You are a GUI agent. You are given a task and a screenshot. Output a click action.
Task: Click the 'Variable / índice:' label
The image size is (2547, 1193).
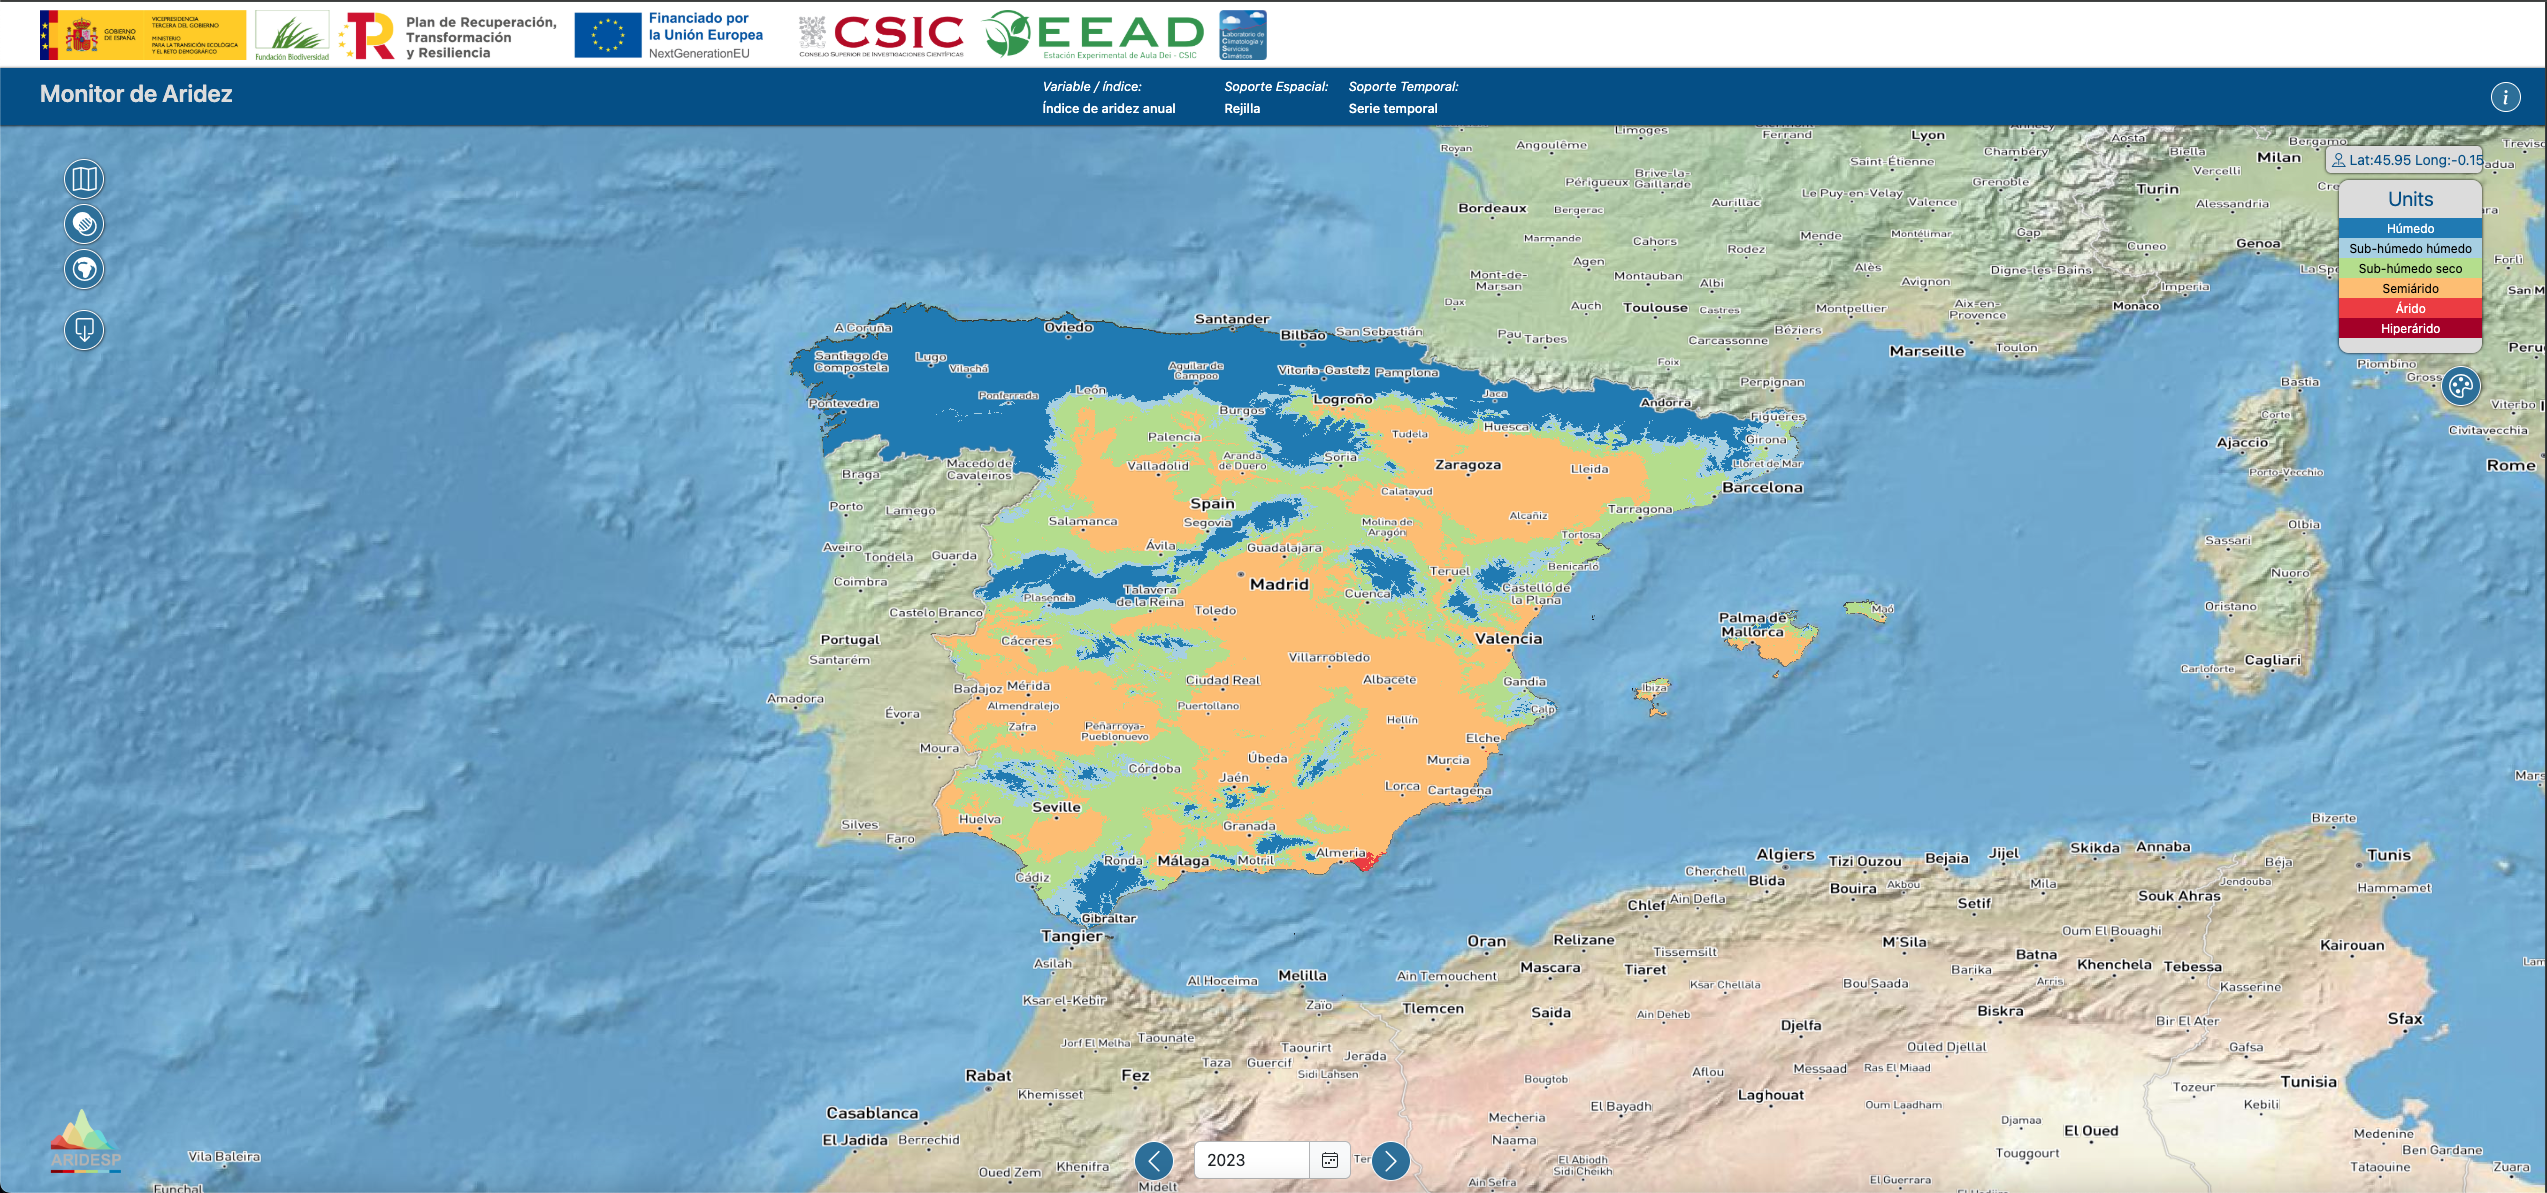click(x=1092, y=87)
